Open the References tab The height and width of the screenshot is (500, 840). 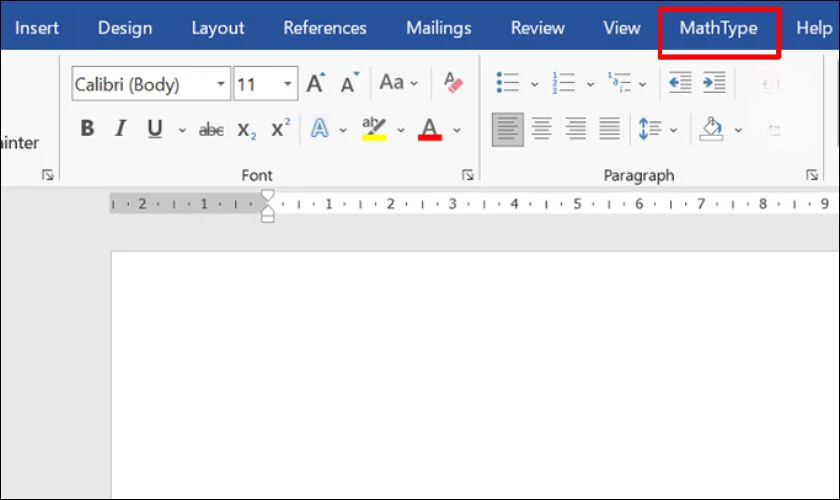[x=325, y=28]
